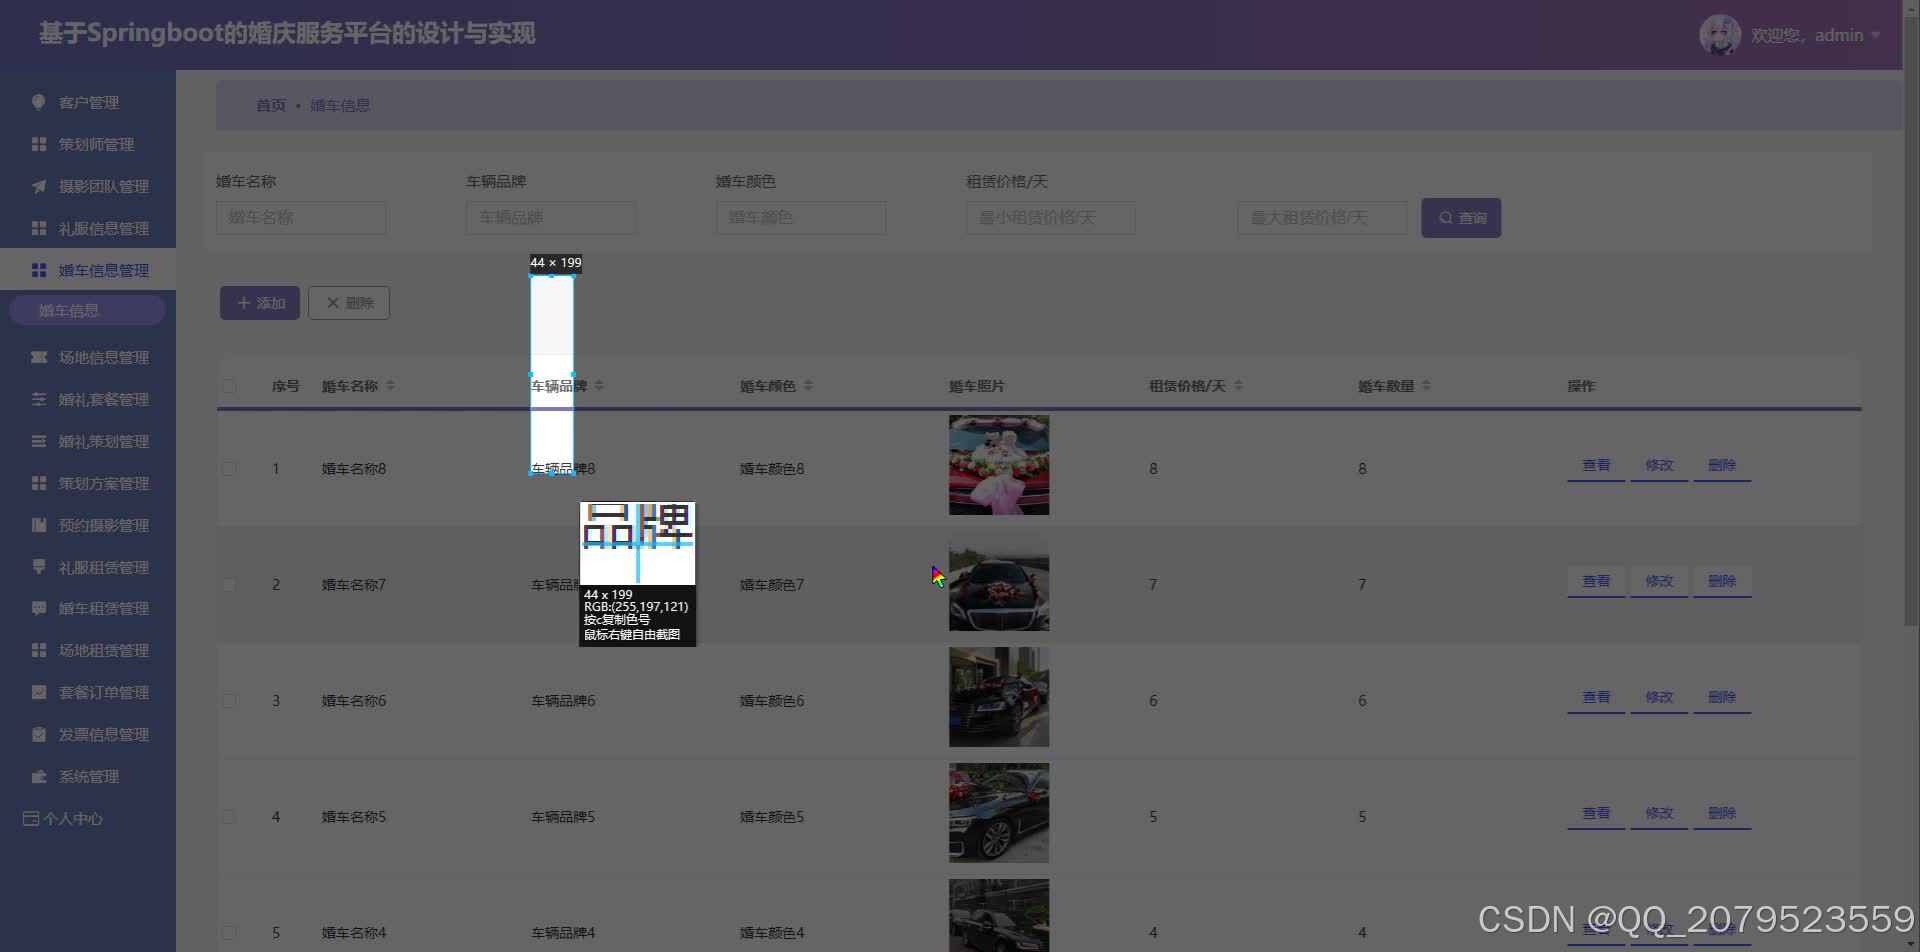Open 摄影团队管理 from the sidebar
The image size is (1920, 952).
(x=103, y=186)
